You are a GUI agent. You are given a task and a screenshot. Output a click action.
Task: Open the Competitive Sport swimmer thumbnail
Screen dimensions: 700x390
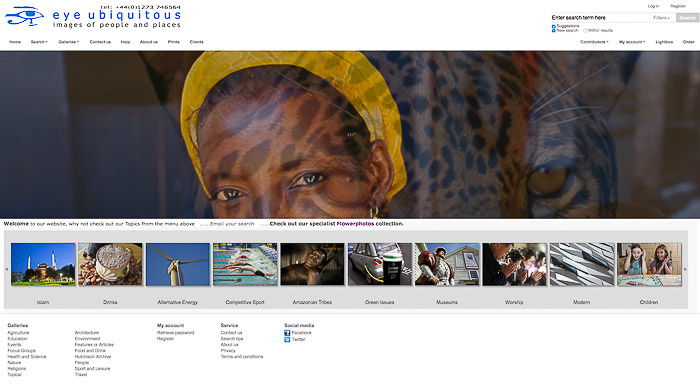coord(245,264)
